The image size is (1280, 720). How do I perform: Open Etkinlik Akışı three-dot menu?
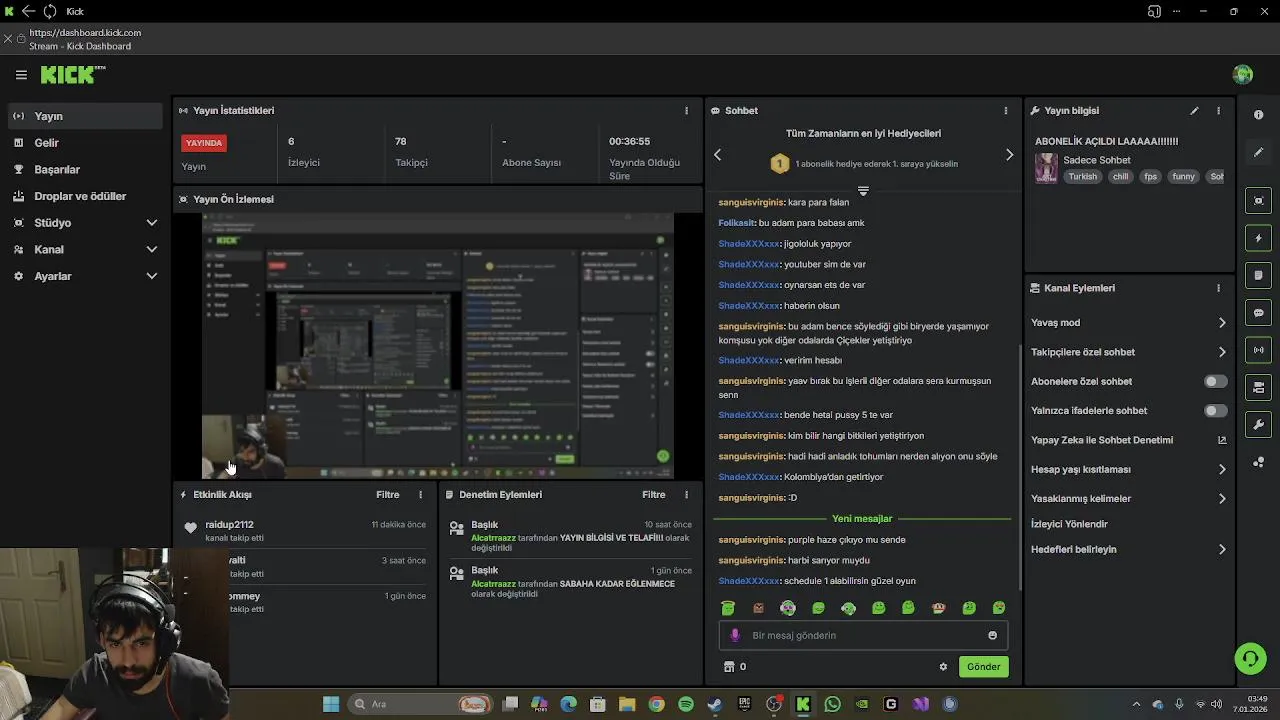coord(420,495)
